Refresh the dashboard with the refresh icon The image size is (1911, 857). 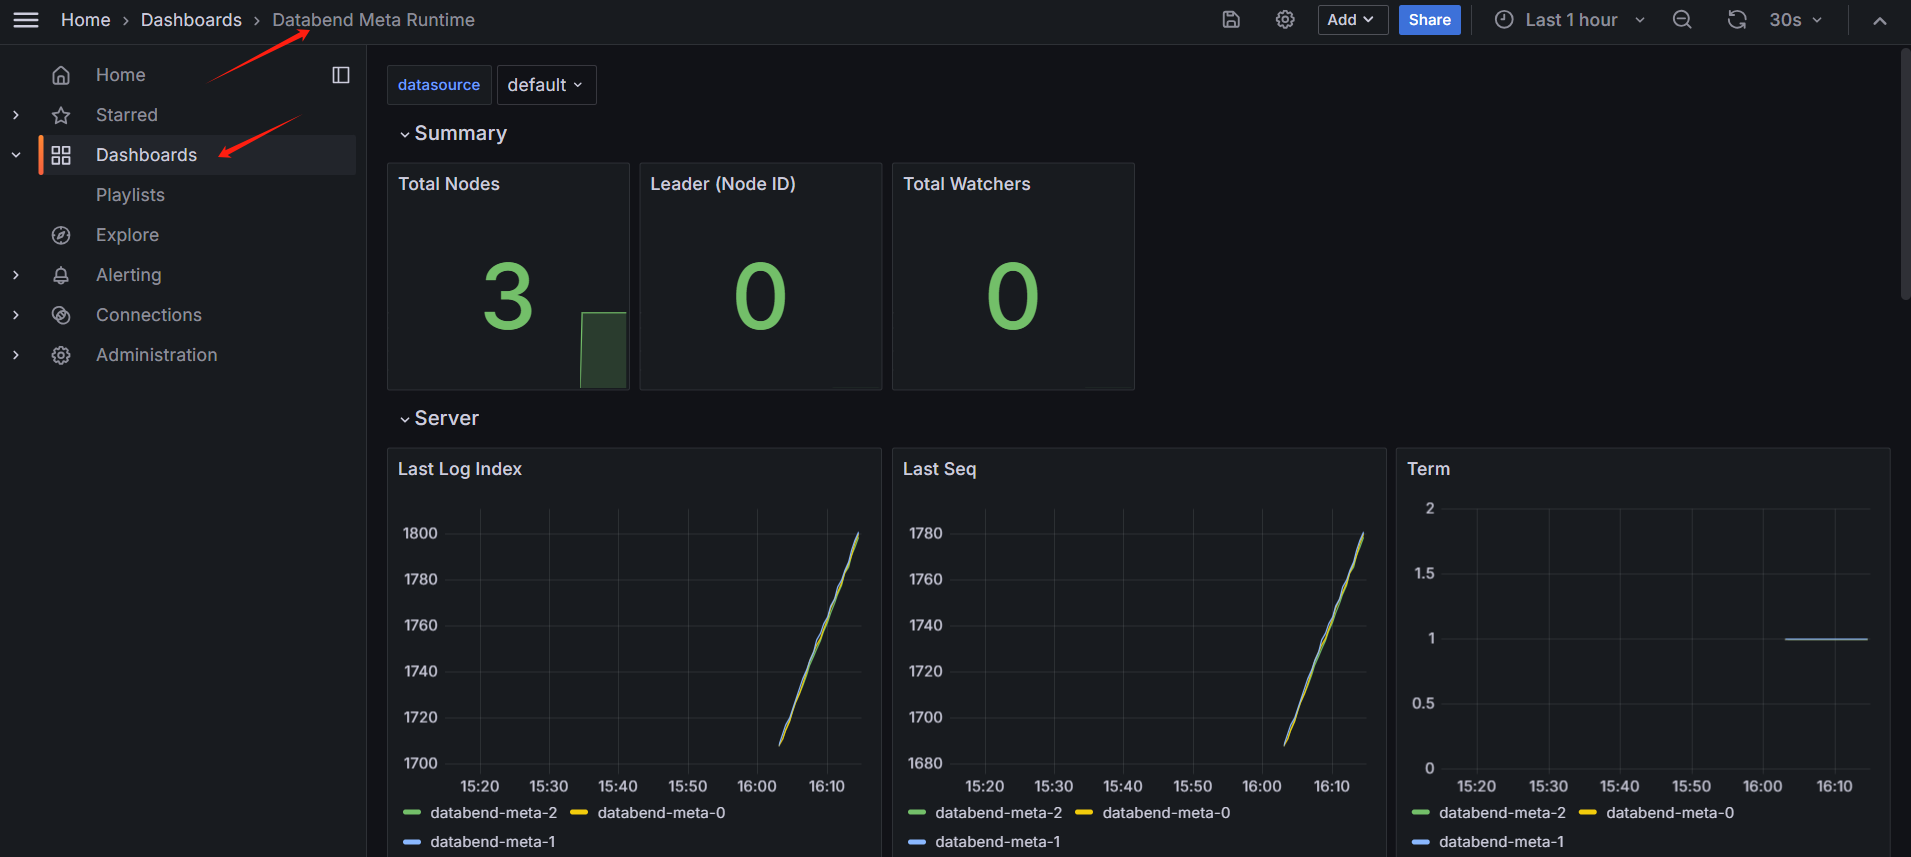tap(1737, 20)
